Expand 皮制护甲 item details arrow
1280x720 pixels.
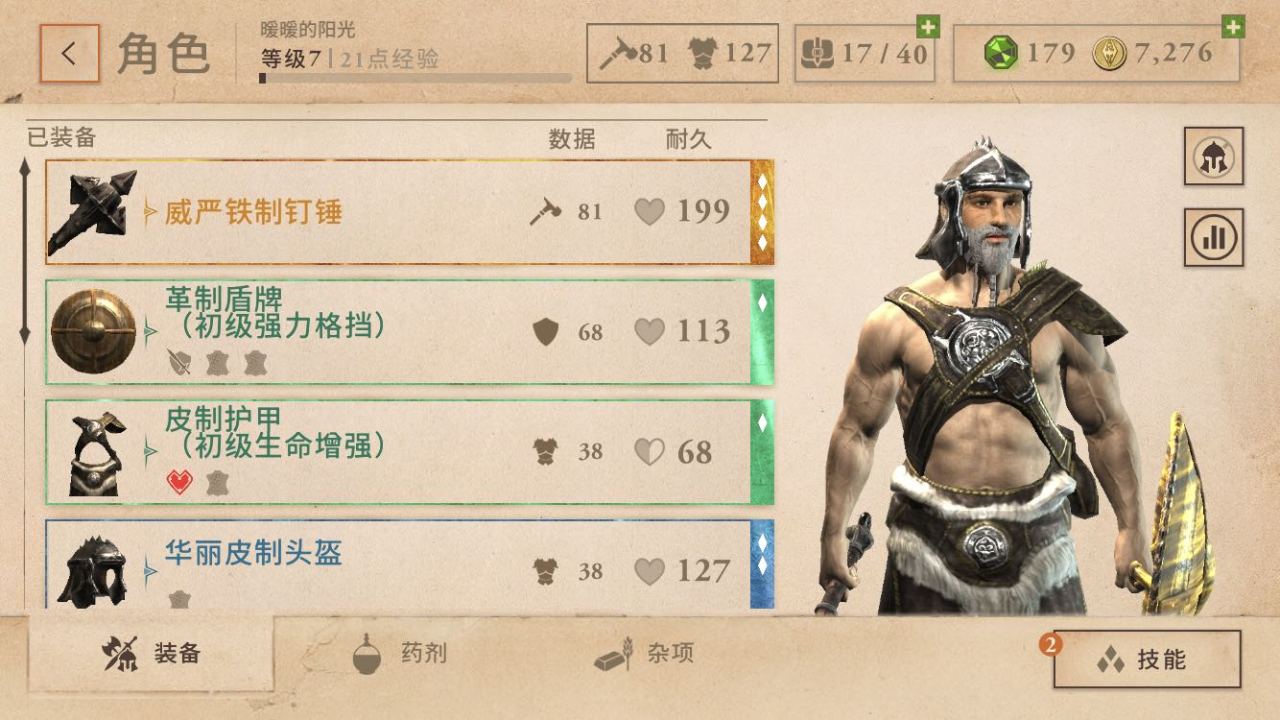[x=151, y=452]
